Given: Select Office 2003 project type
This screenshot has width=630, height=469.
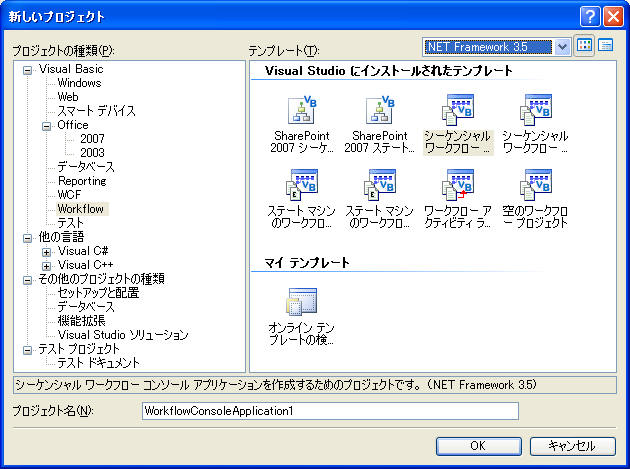Looking at the screenshot, I should pos(92,153).
